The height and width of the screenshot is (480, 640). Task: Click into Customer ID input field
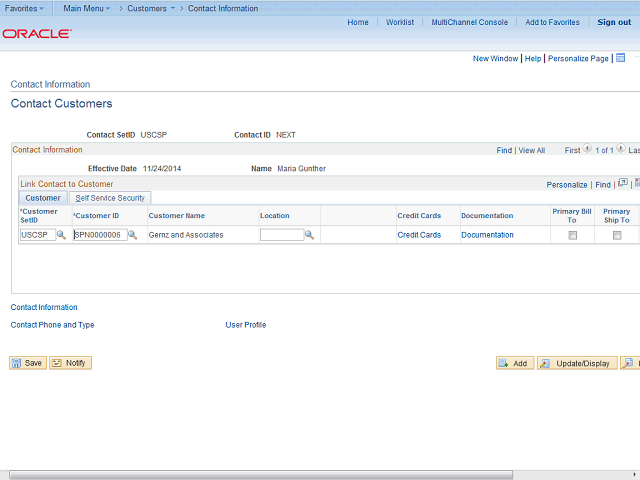[100, 235]
